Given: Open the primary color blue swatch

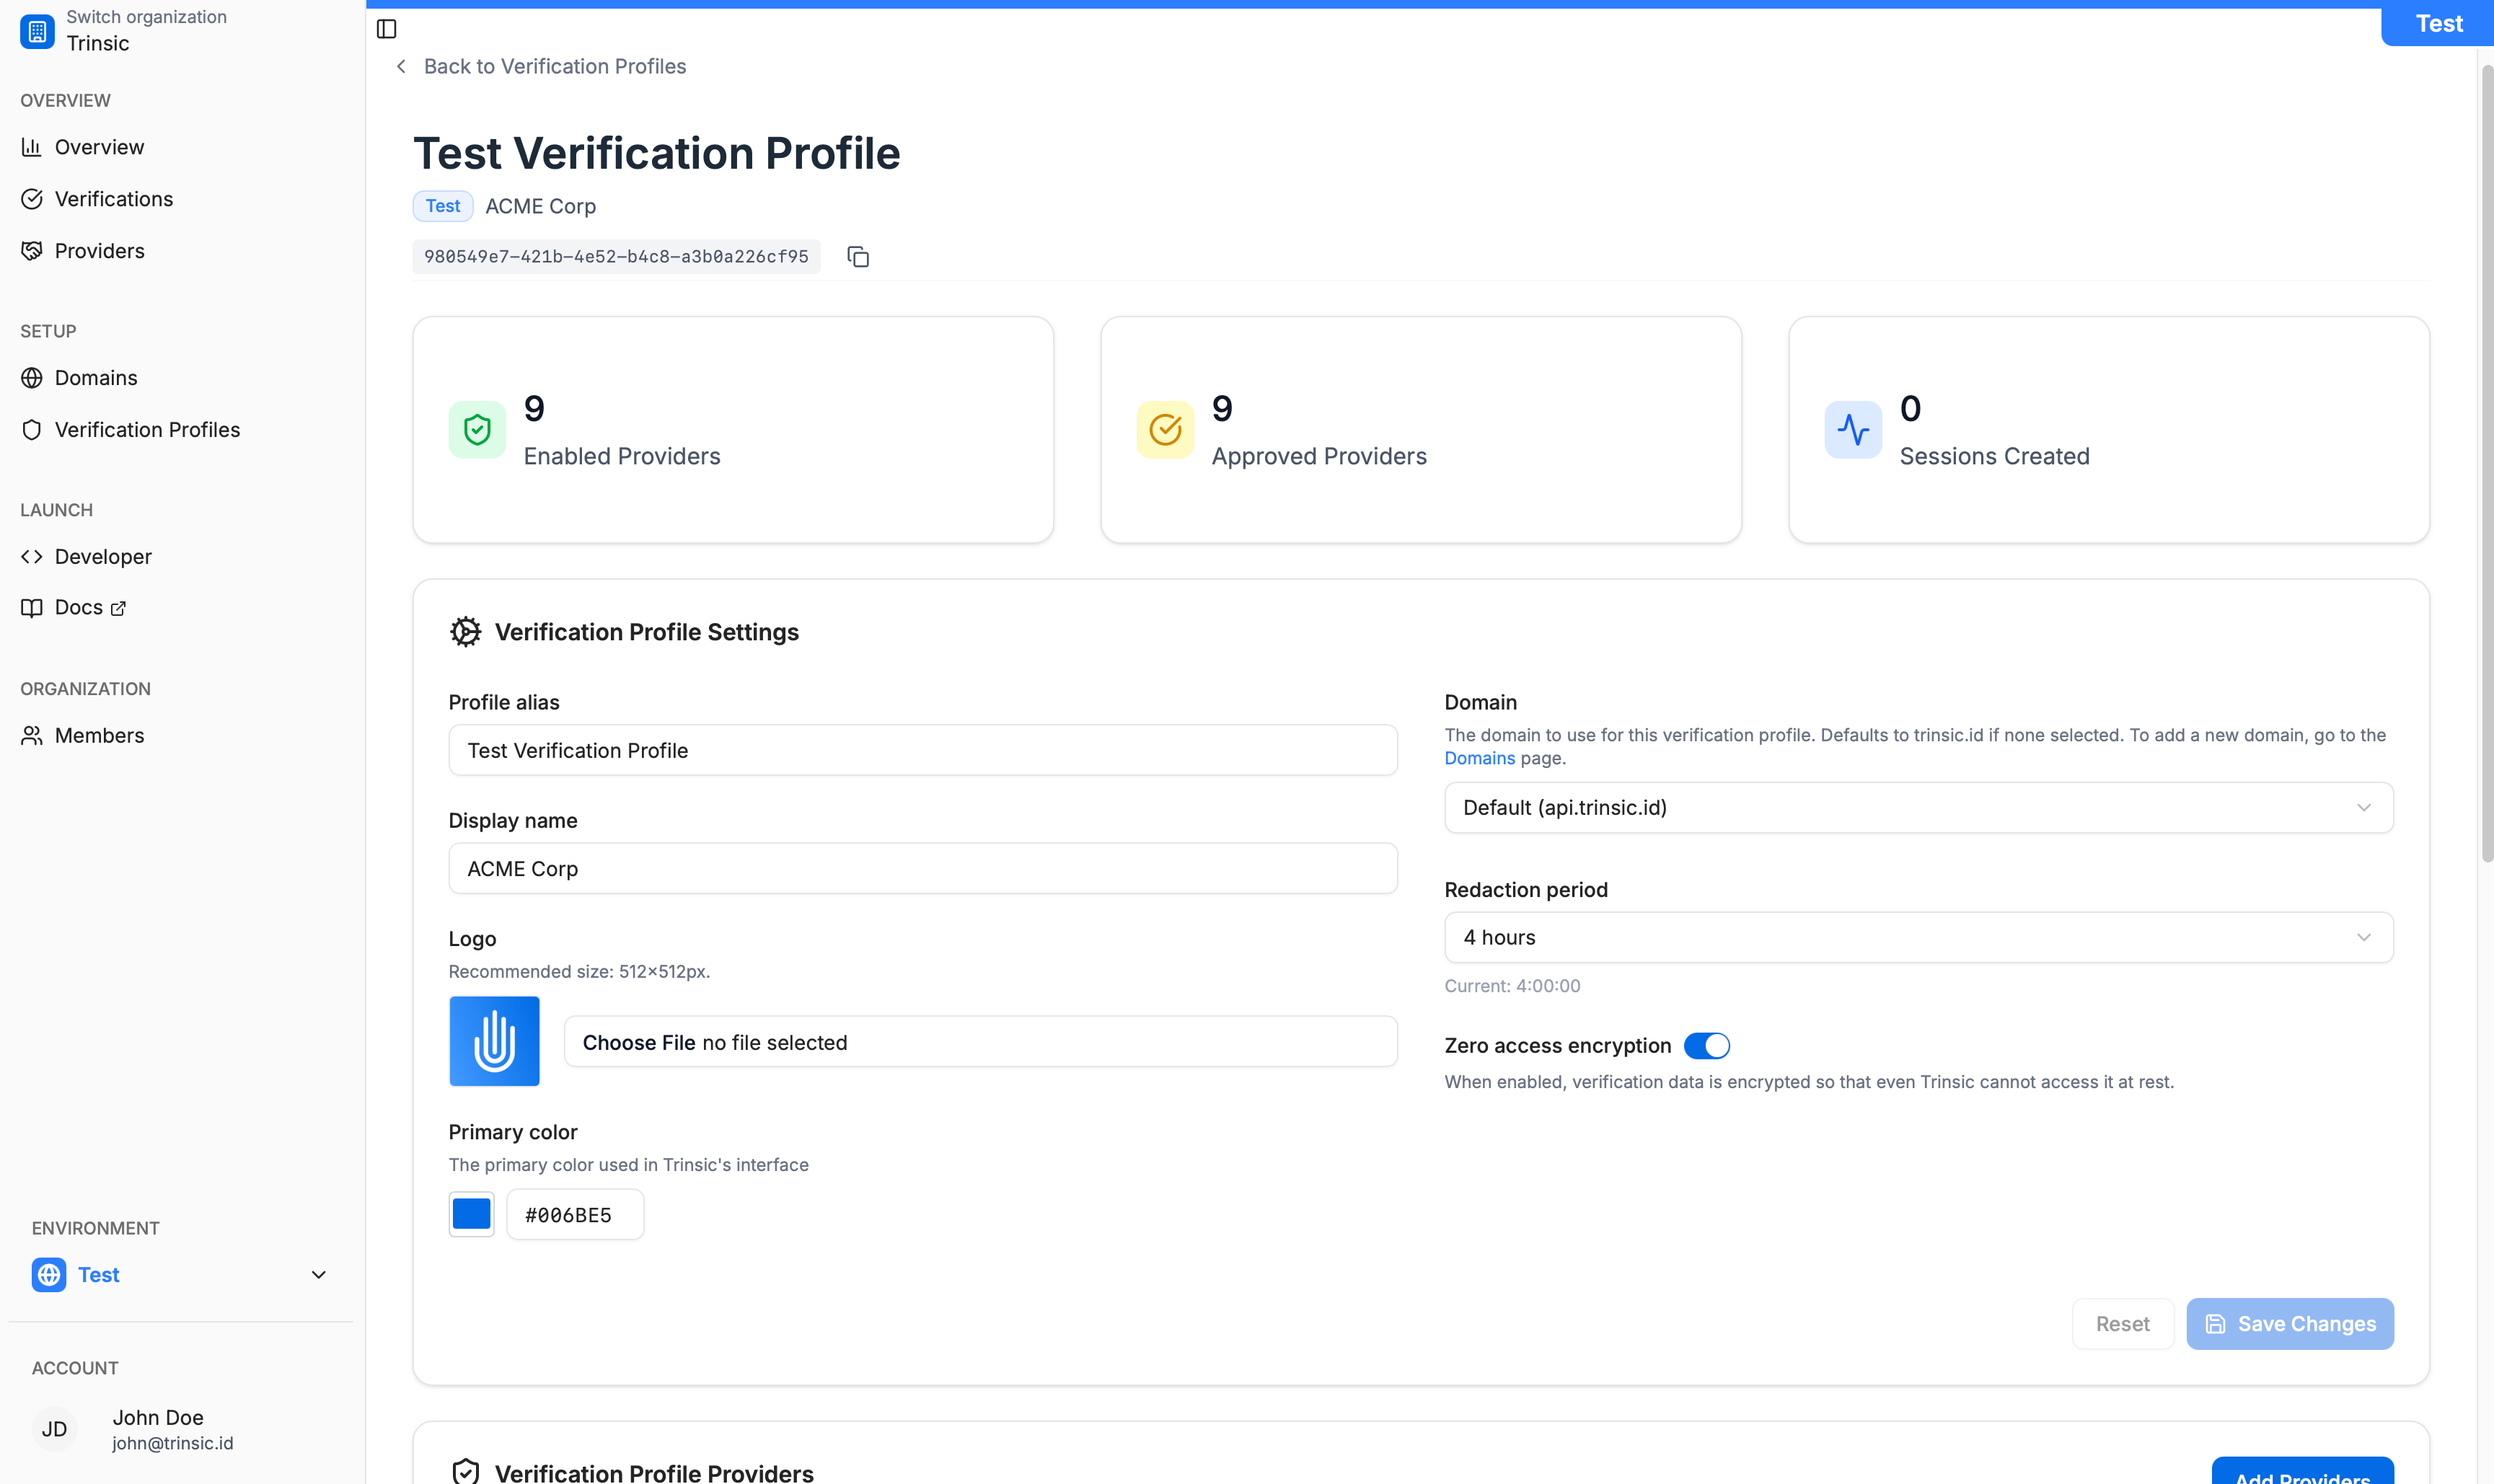Looking at the screenshot, I should pos(471,1214).
